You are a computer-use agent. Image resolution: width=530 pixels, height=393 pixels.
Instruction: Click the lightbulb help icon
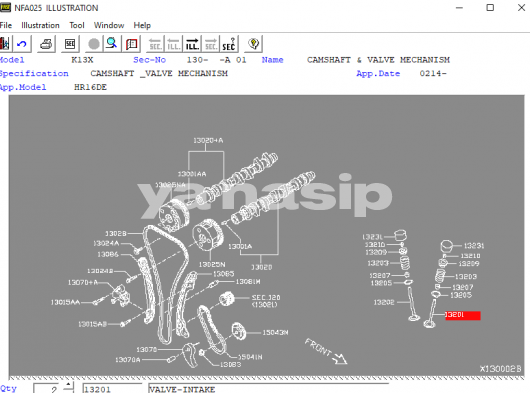[254, 44]
